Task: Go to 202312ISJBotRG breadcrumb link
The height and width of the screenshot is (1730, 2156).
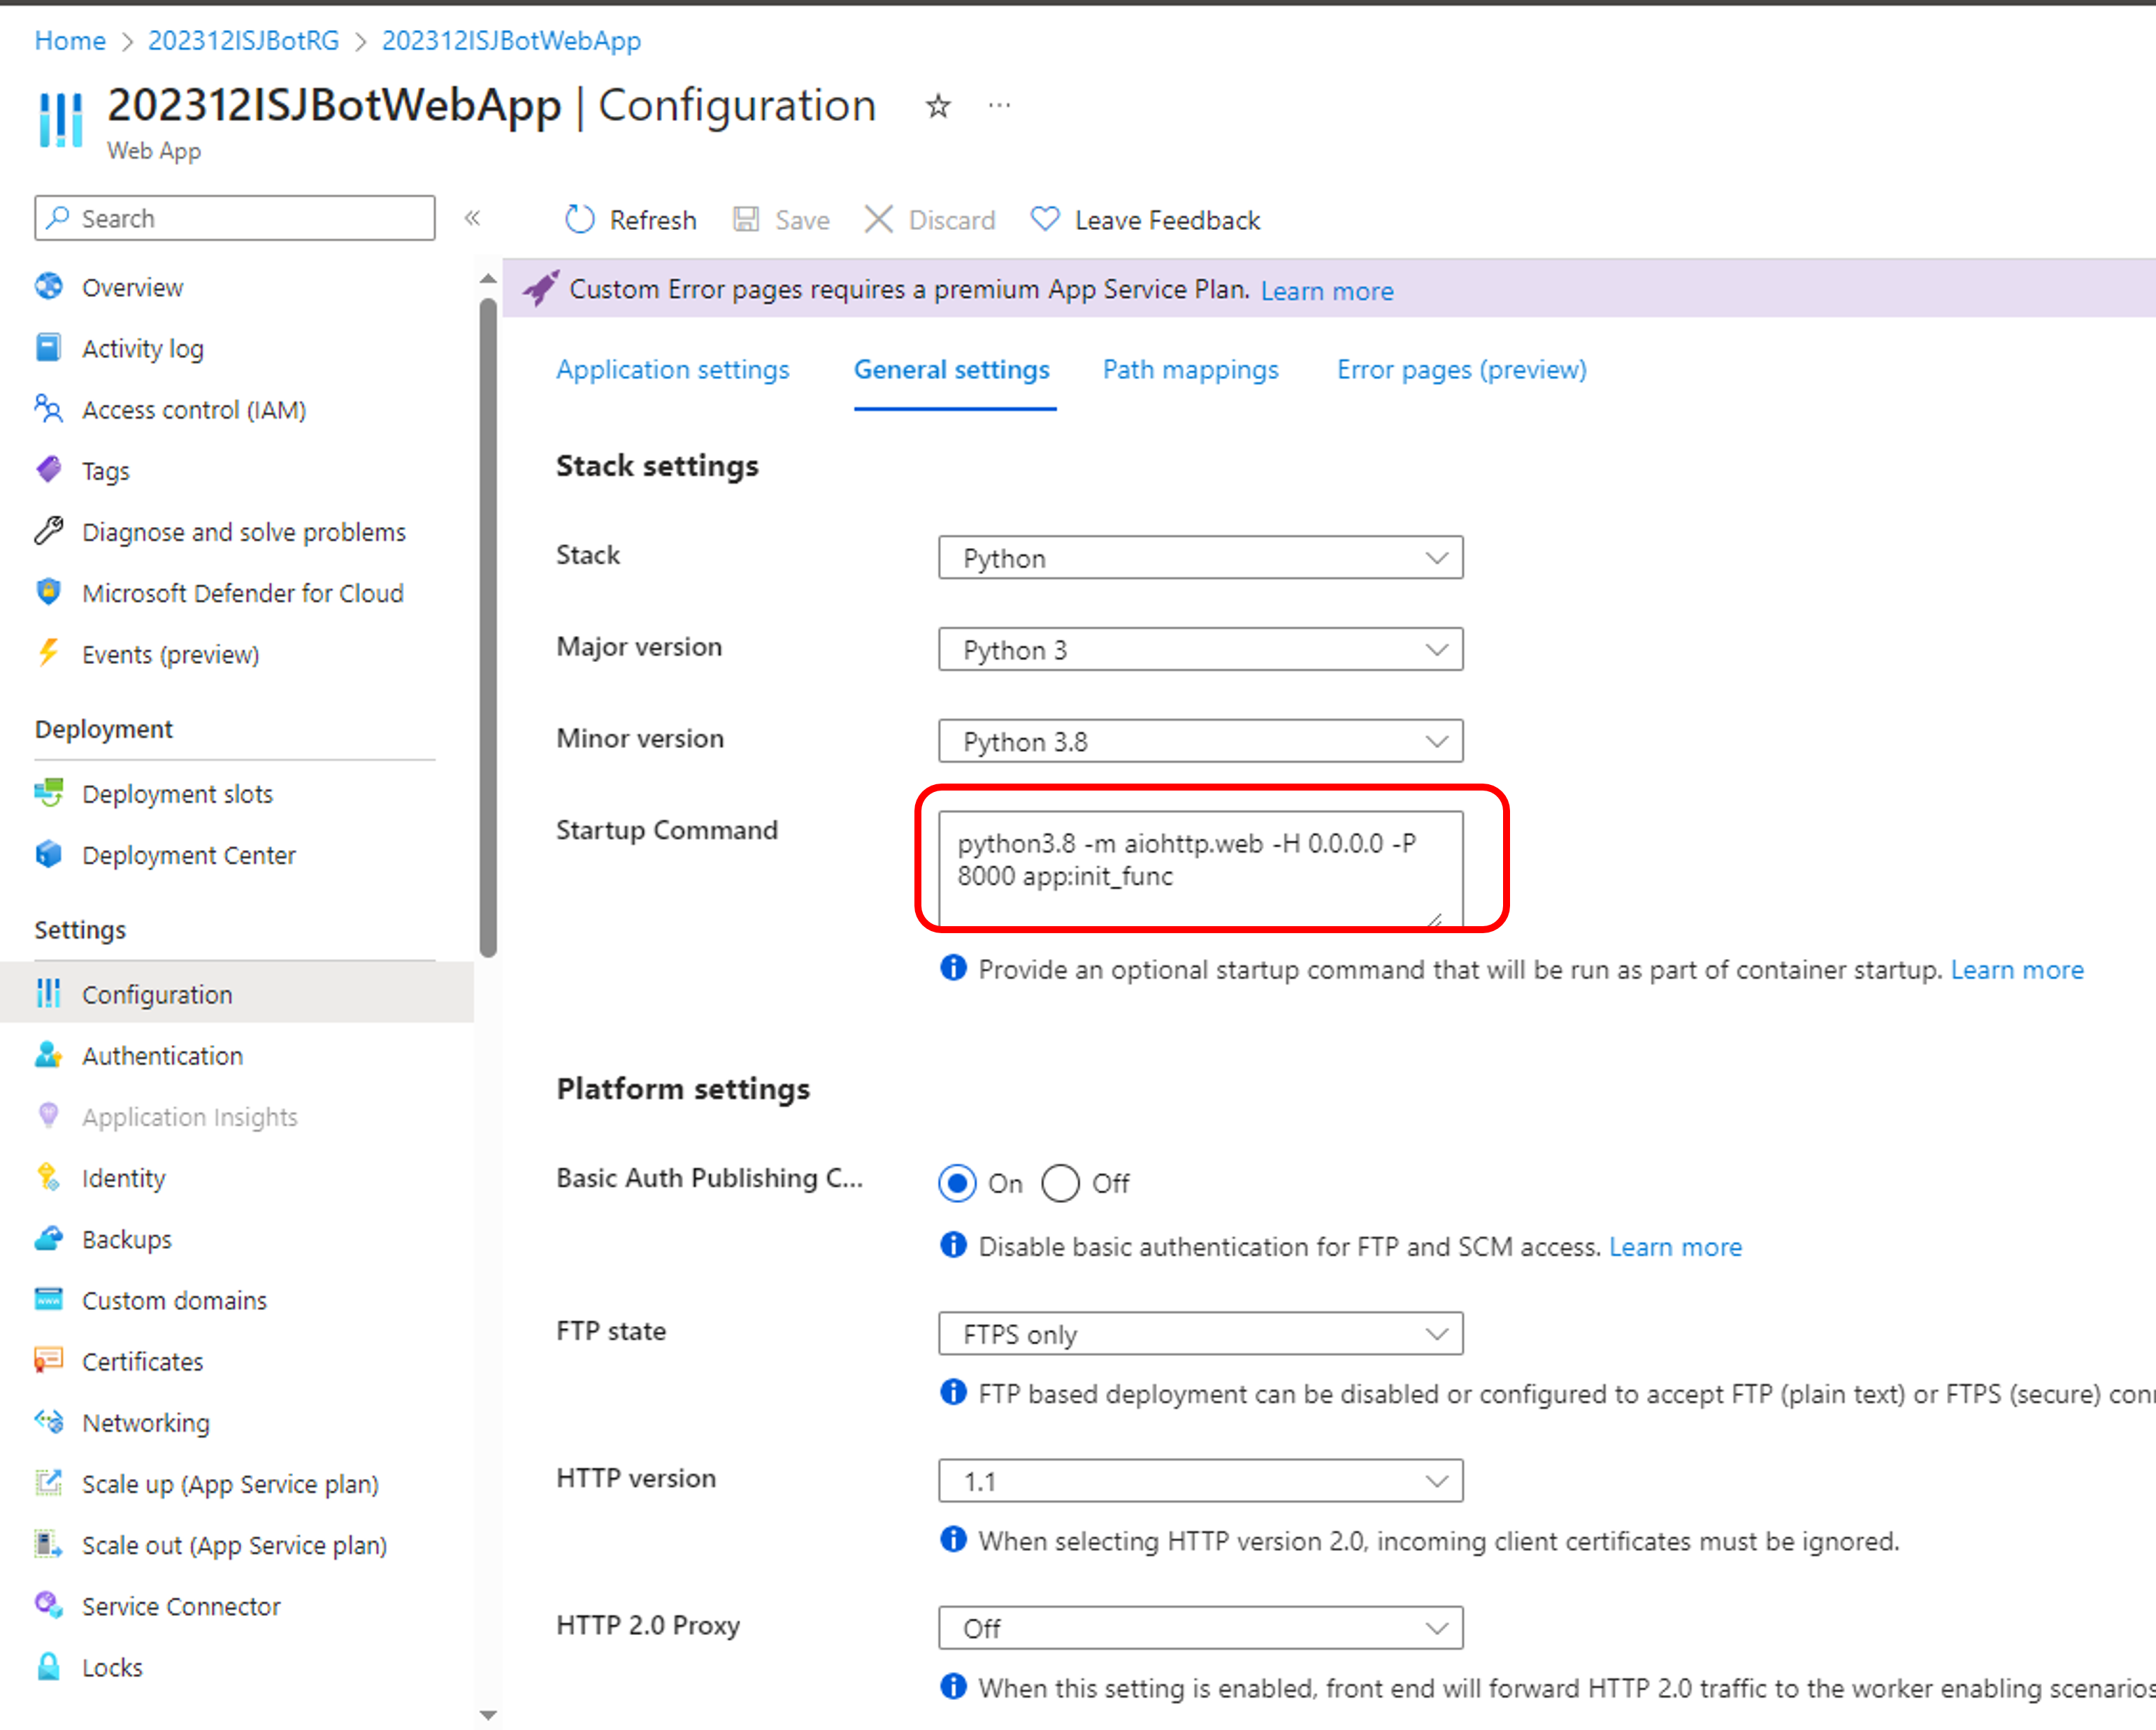Action: (x=243, y=41)
